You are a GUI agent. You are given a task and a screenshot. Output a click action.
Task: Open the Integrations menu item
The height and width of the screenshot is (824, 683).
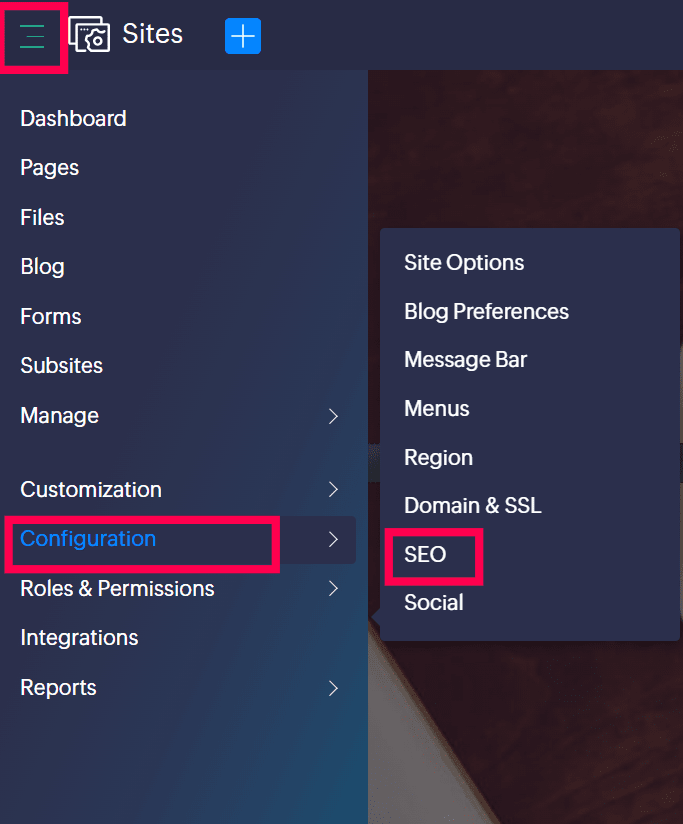click(x=79, y=638)
